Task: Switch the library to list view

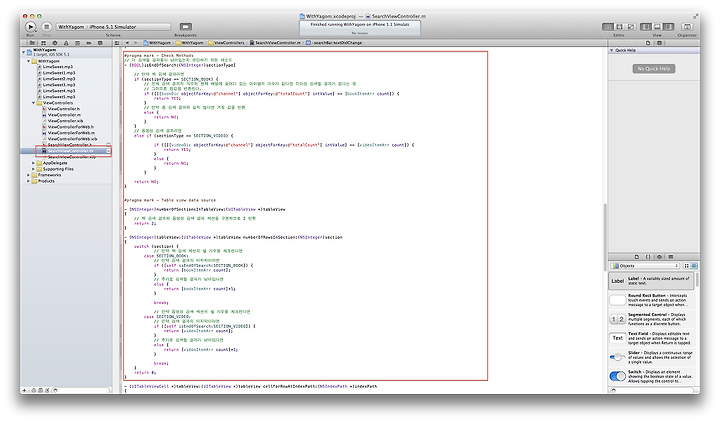Action: pos(694,266)
